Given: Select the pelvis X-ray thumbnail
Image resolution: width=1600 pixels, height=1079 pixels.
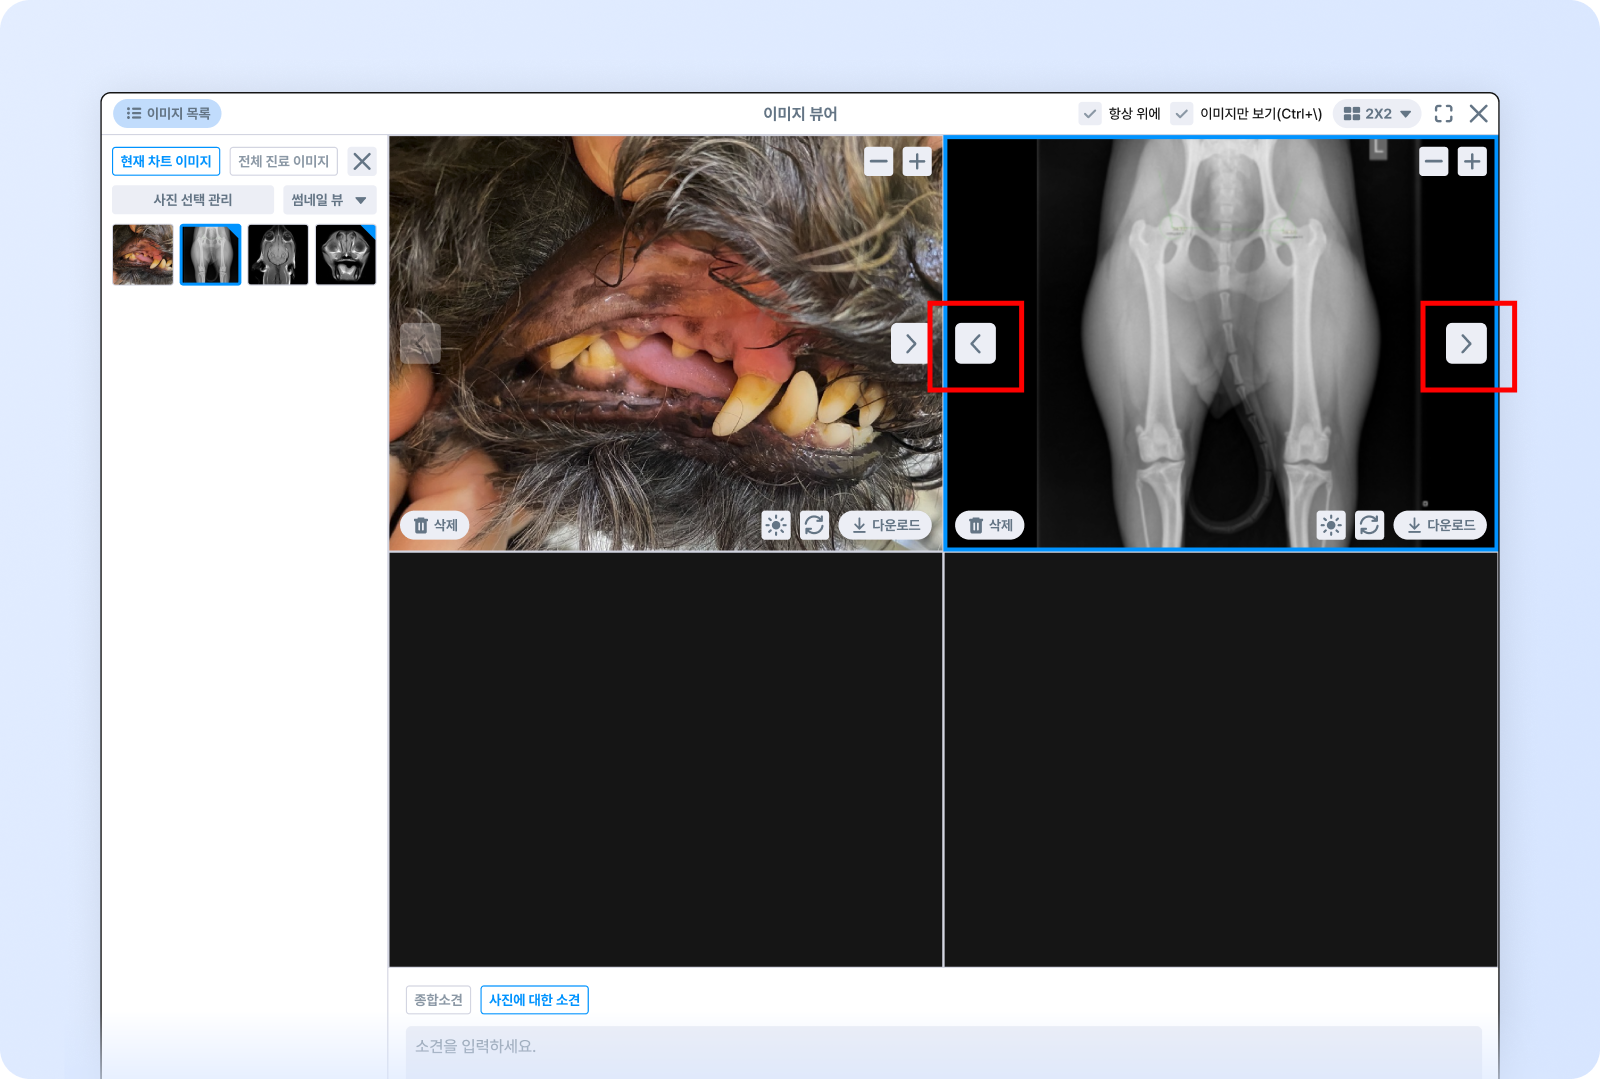Looking at the screenshot, I should point(210,255).
